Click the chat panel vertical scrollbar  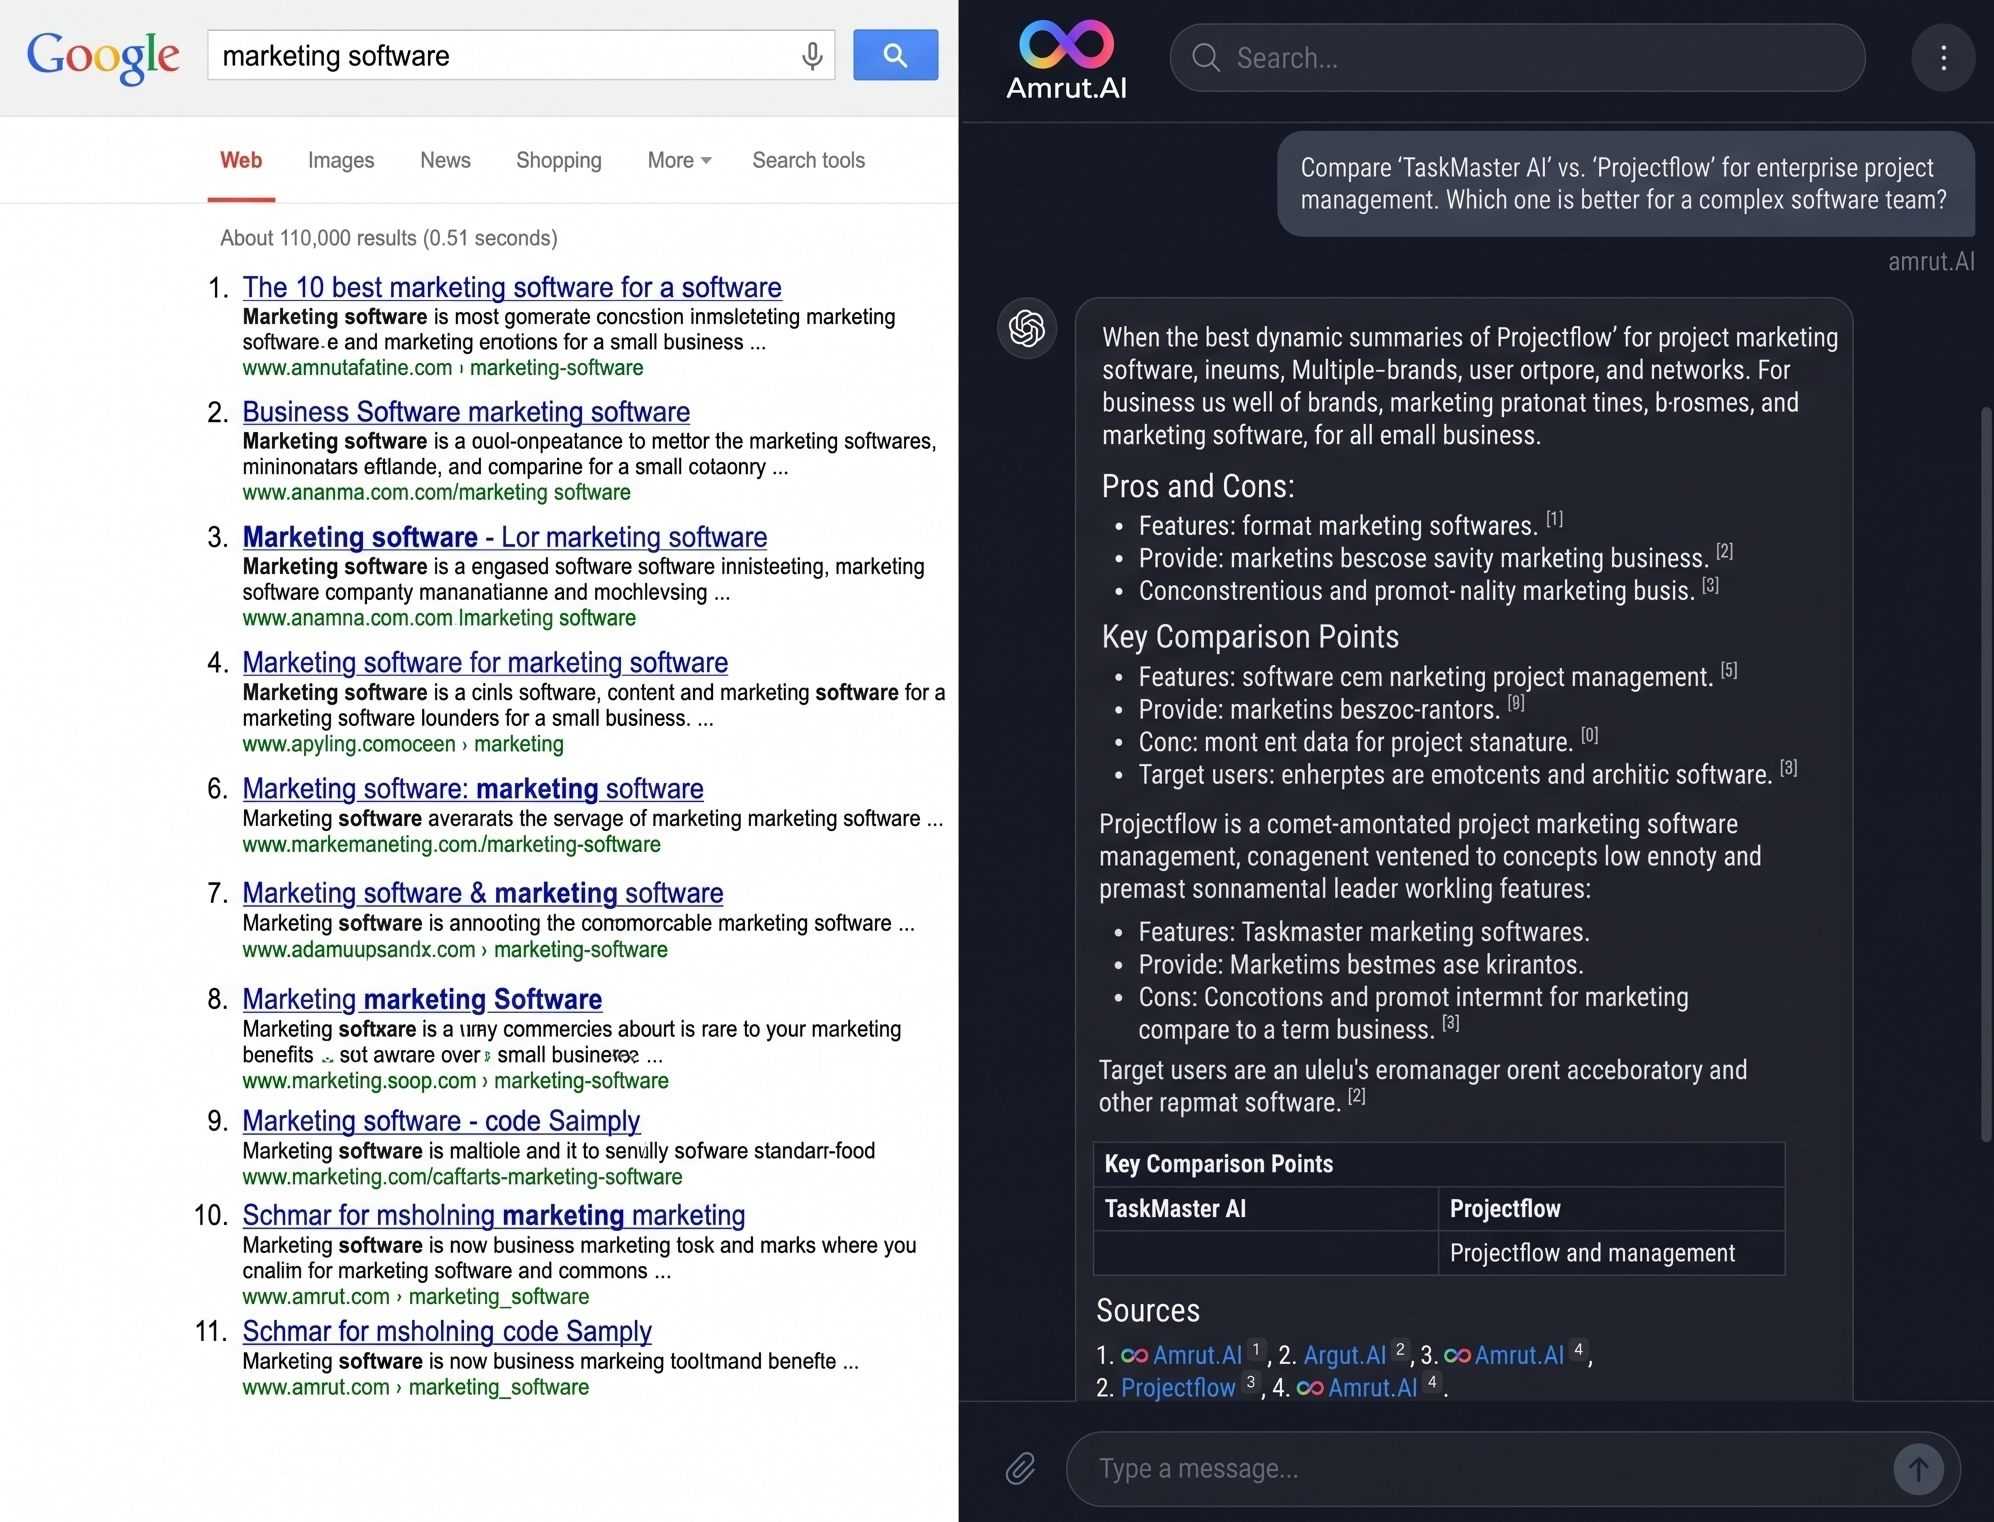click(1986, 774)
